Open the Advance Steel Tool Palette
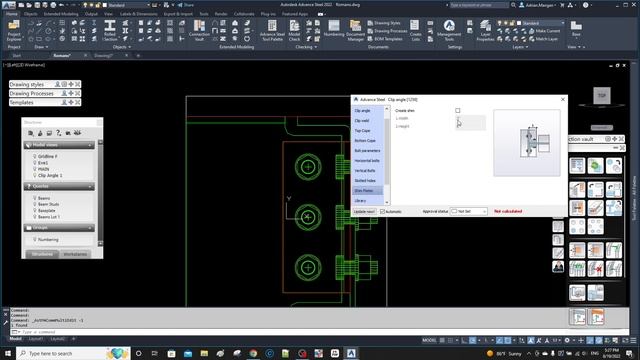The image size is (640, 360). pyautogui.click(x=272, y=31)
